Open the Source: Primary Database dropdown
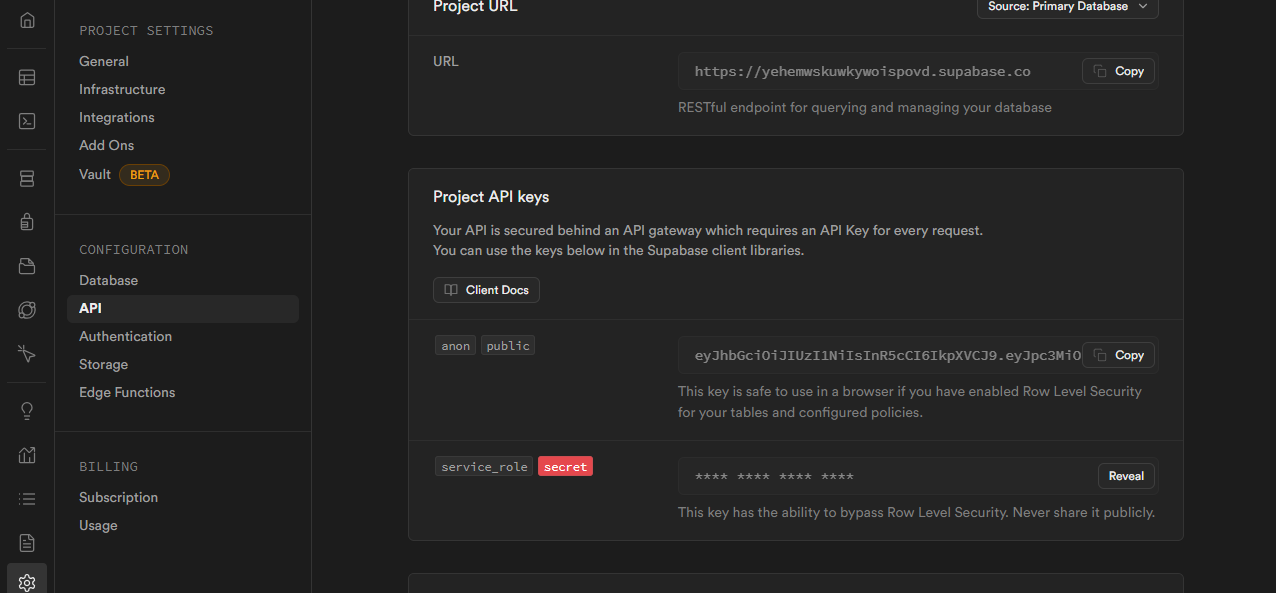 [x=1068, y=7]
